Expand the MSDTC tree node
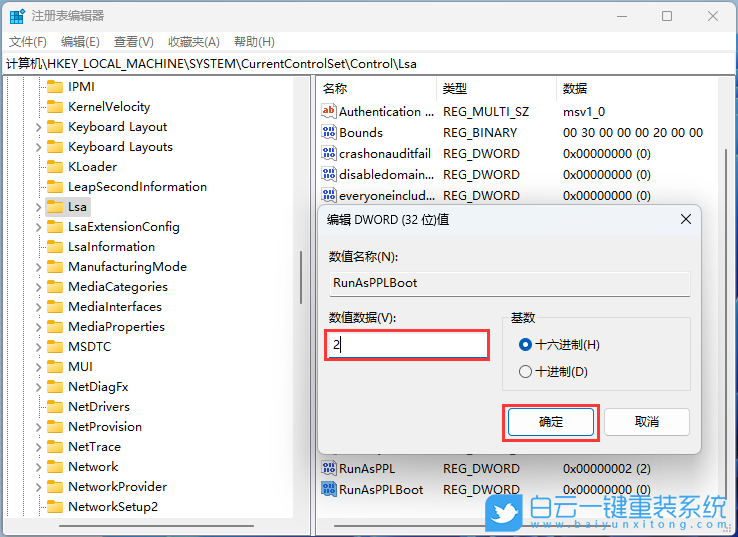 [x=39, y=347]
